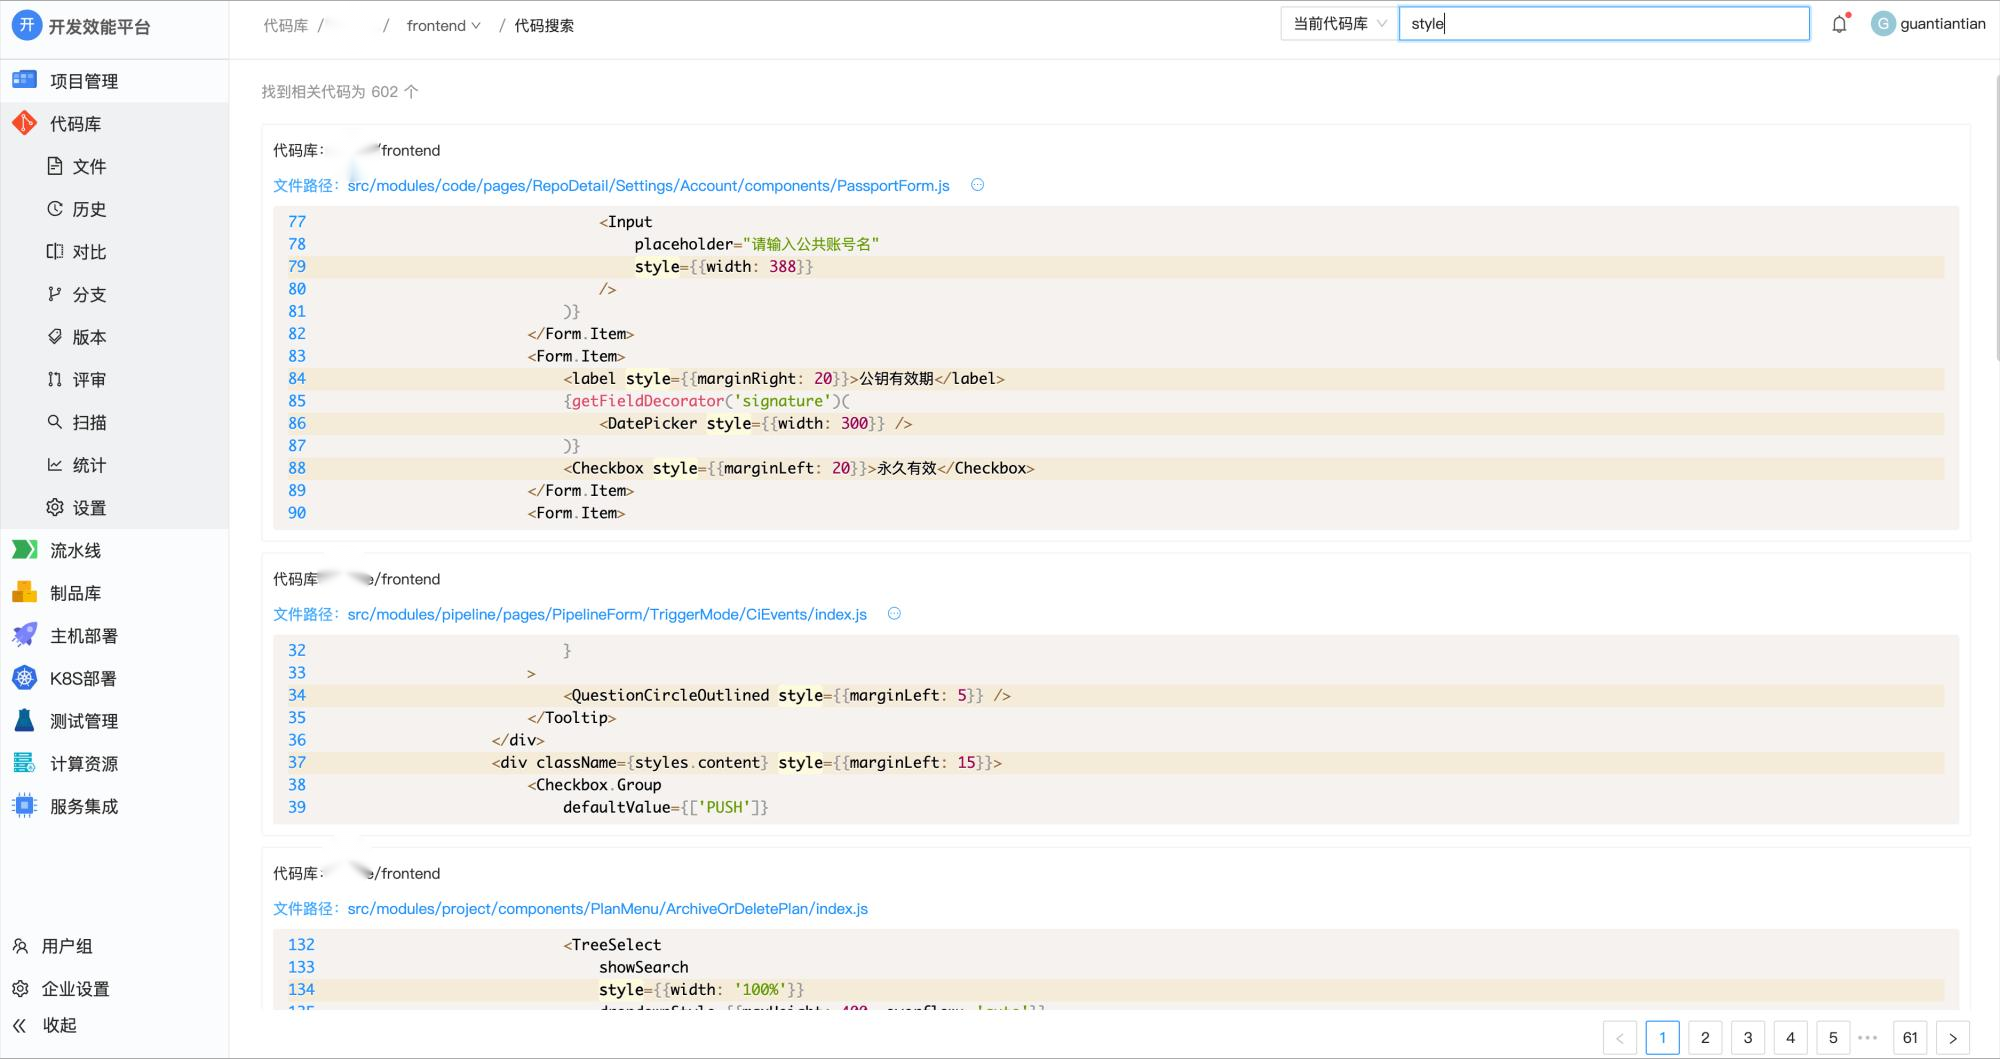Open the frontend repository dropdown in breadcrumb
This screenshot has width=2000, height=1059.
[x=443, y=26]
